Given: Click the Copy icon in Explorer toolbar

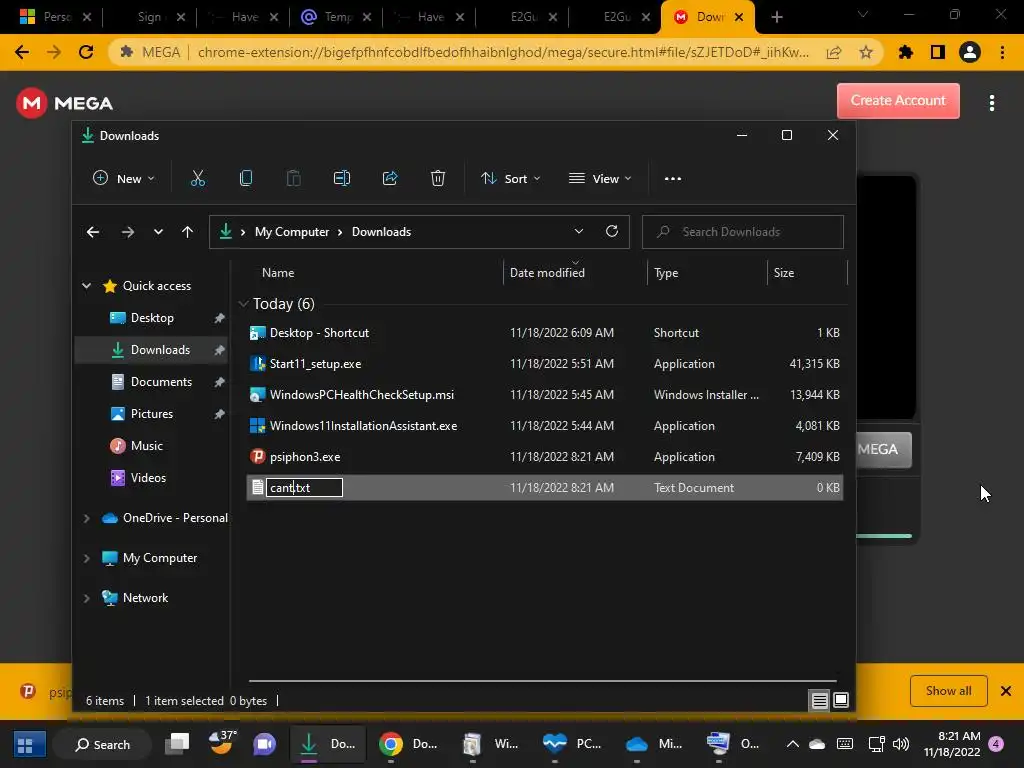Looking at the screenshot, I should (x=246, y=178).
